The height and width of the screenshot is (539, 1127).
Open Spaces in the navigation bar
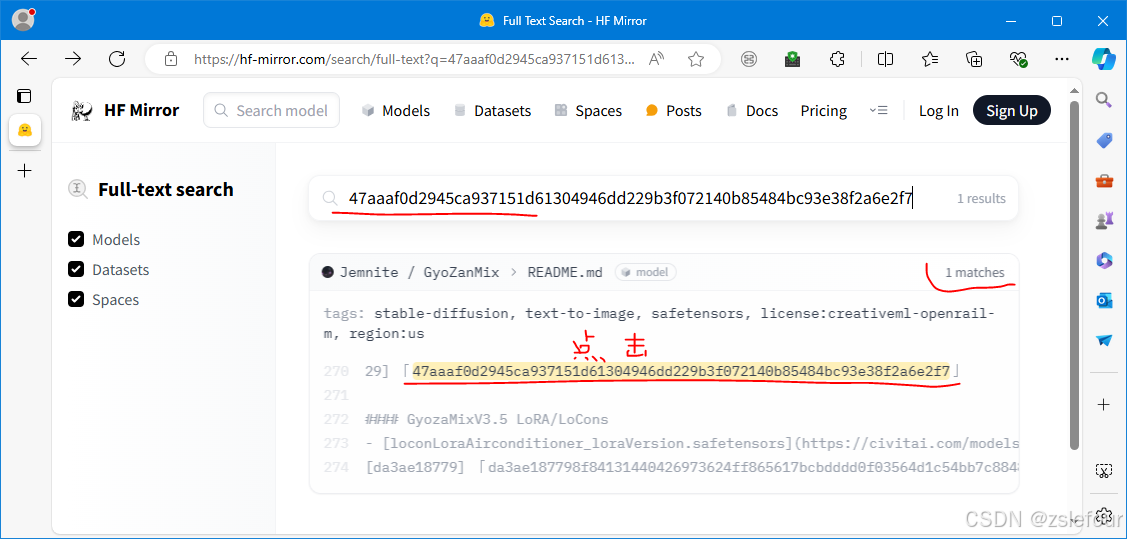click(588, 111)
